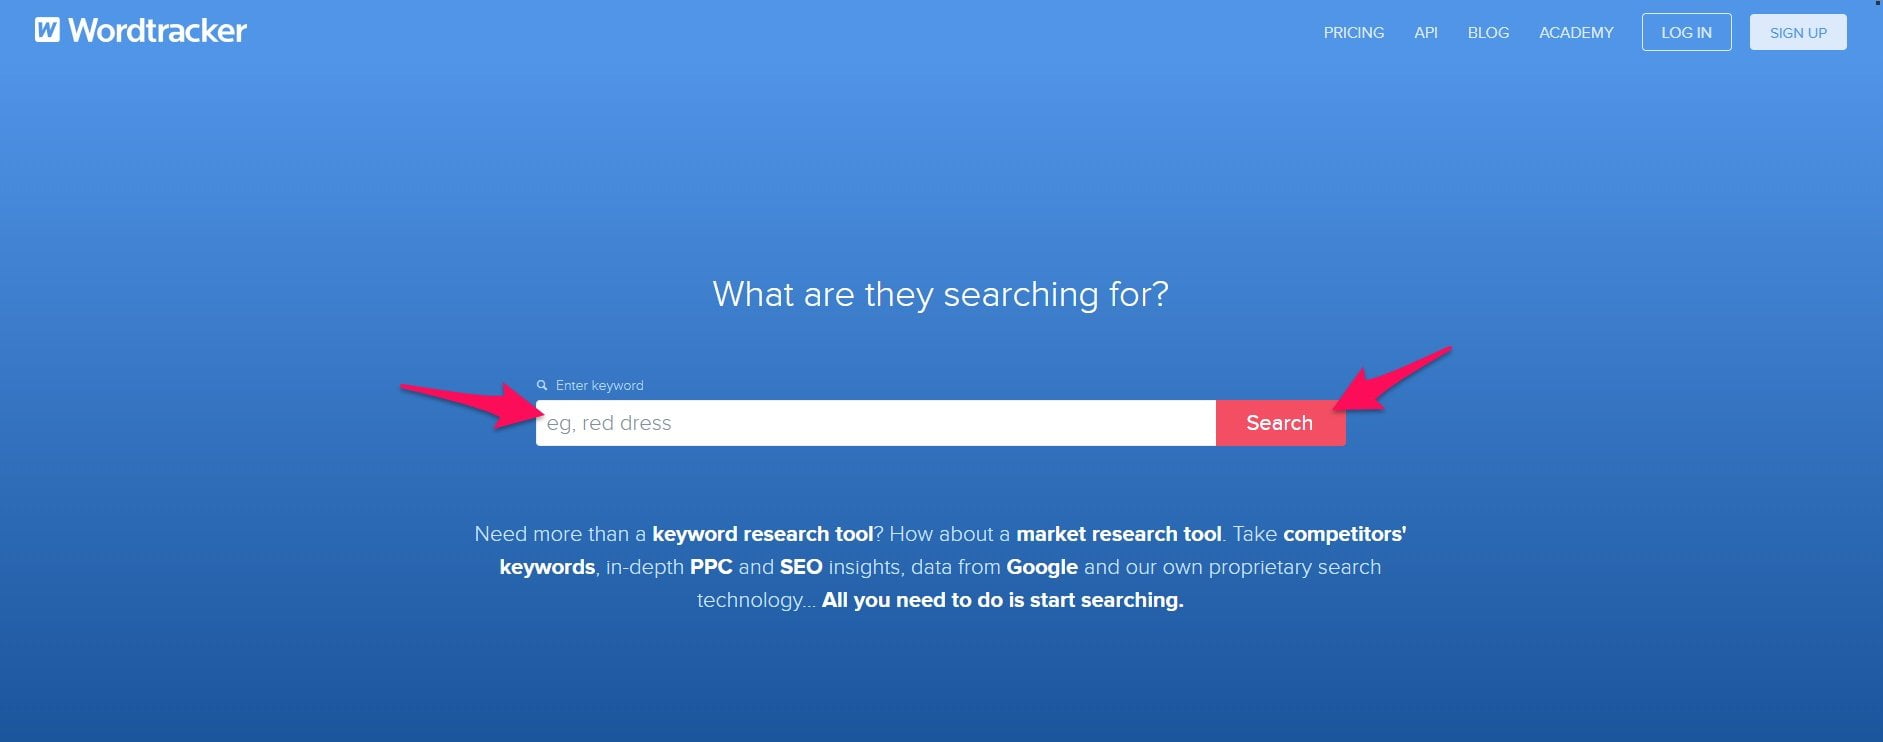Click the Wordtracker wordmark text
Screen dimensions: 1883x742
tap(157, 31)
